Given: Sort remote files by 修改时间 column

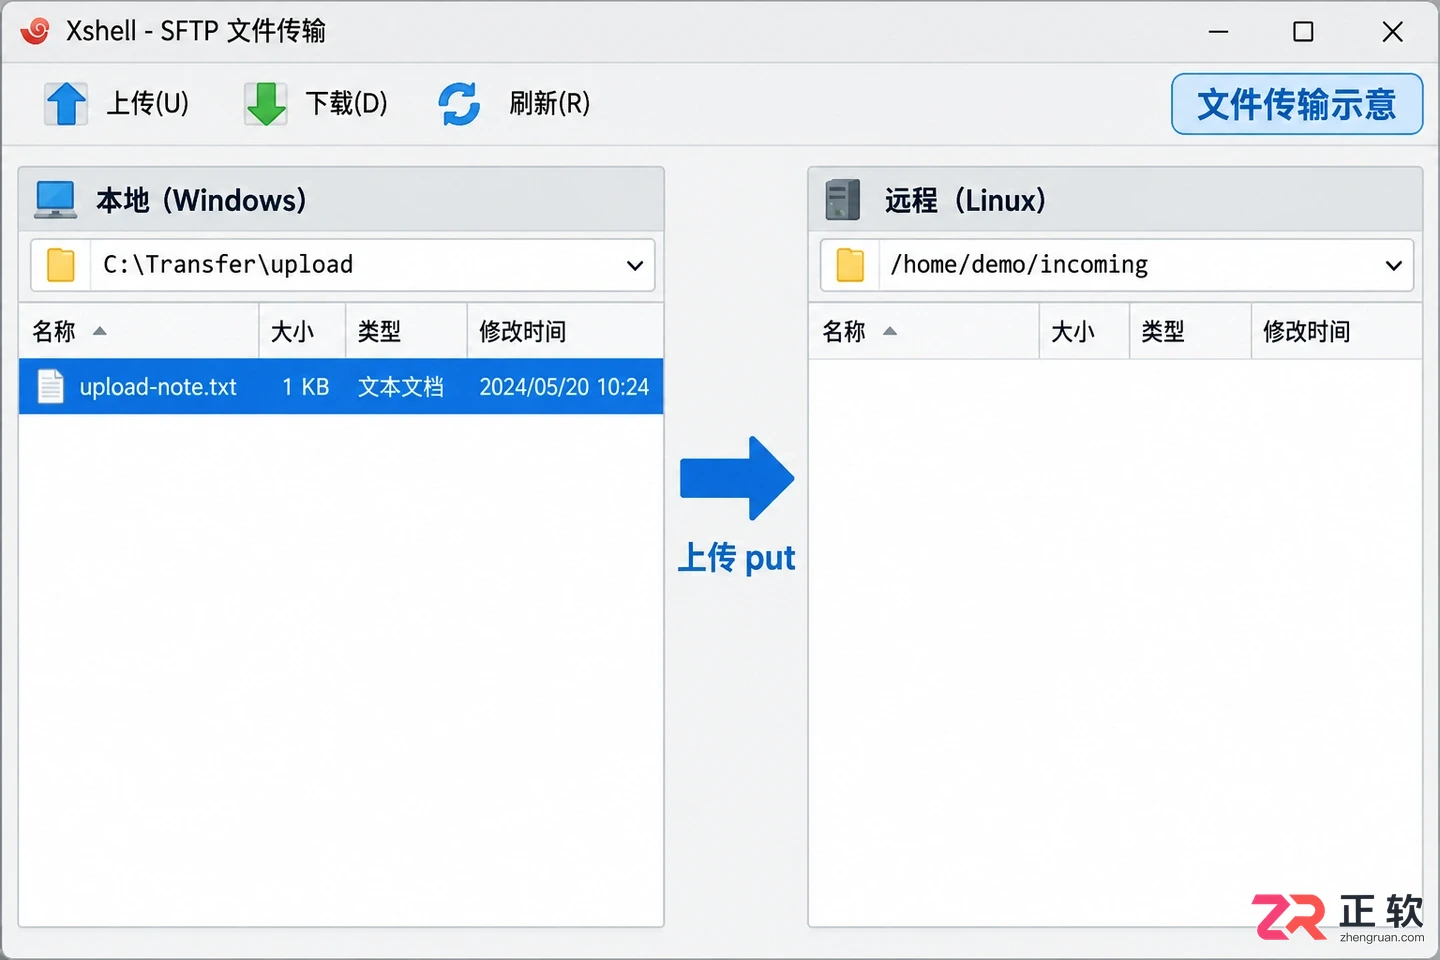Looking at the screenshot, I should [x=1337, y=331].
